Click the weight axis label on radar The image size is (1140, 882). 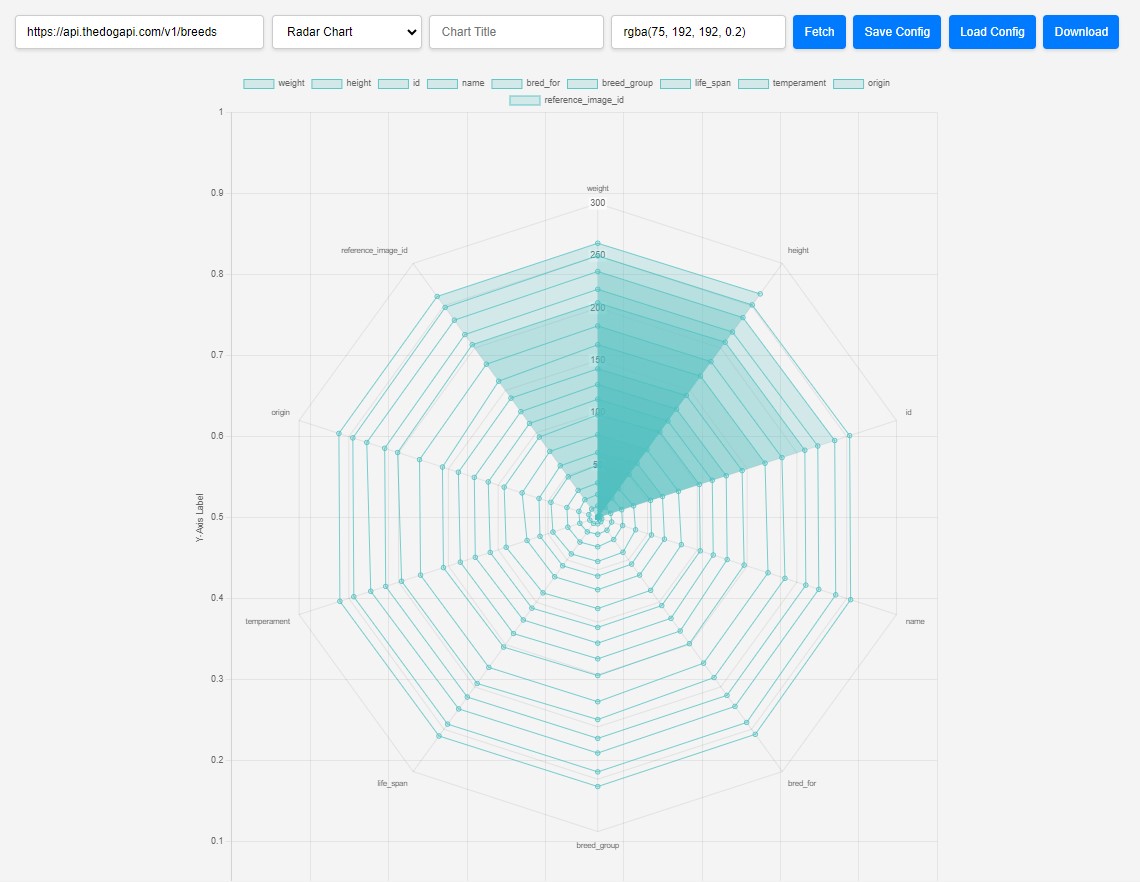pyautogui.click(x=598, y=188)
